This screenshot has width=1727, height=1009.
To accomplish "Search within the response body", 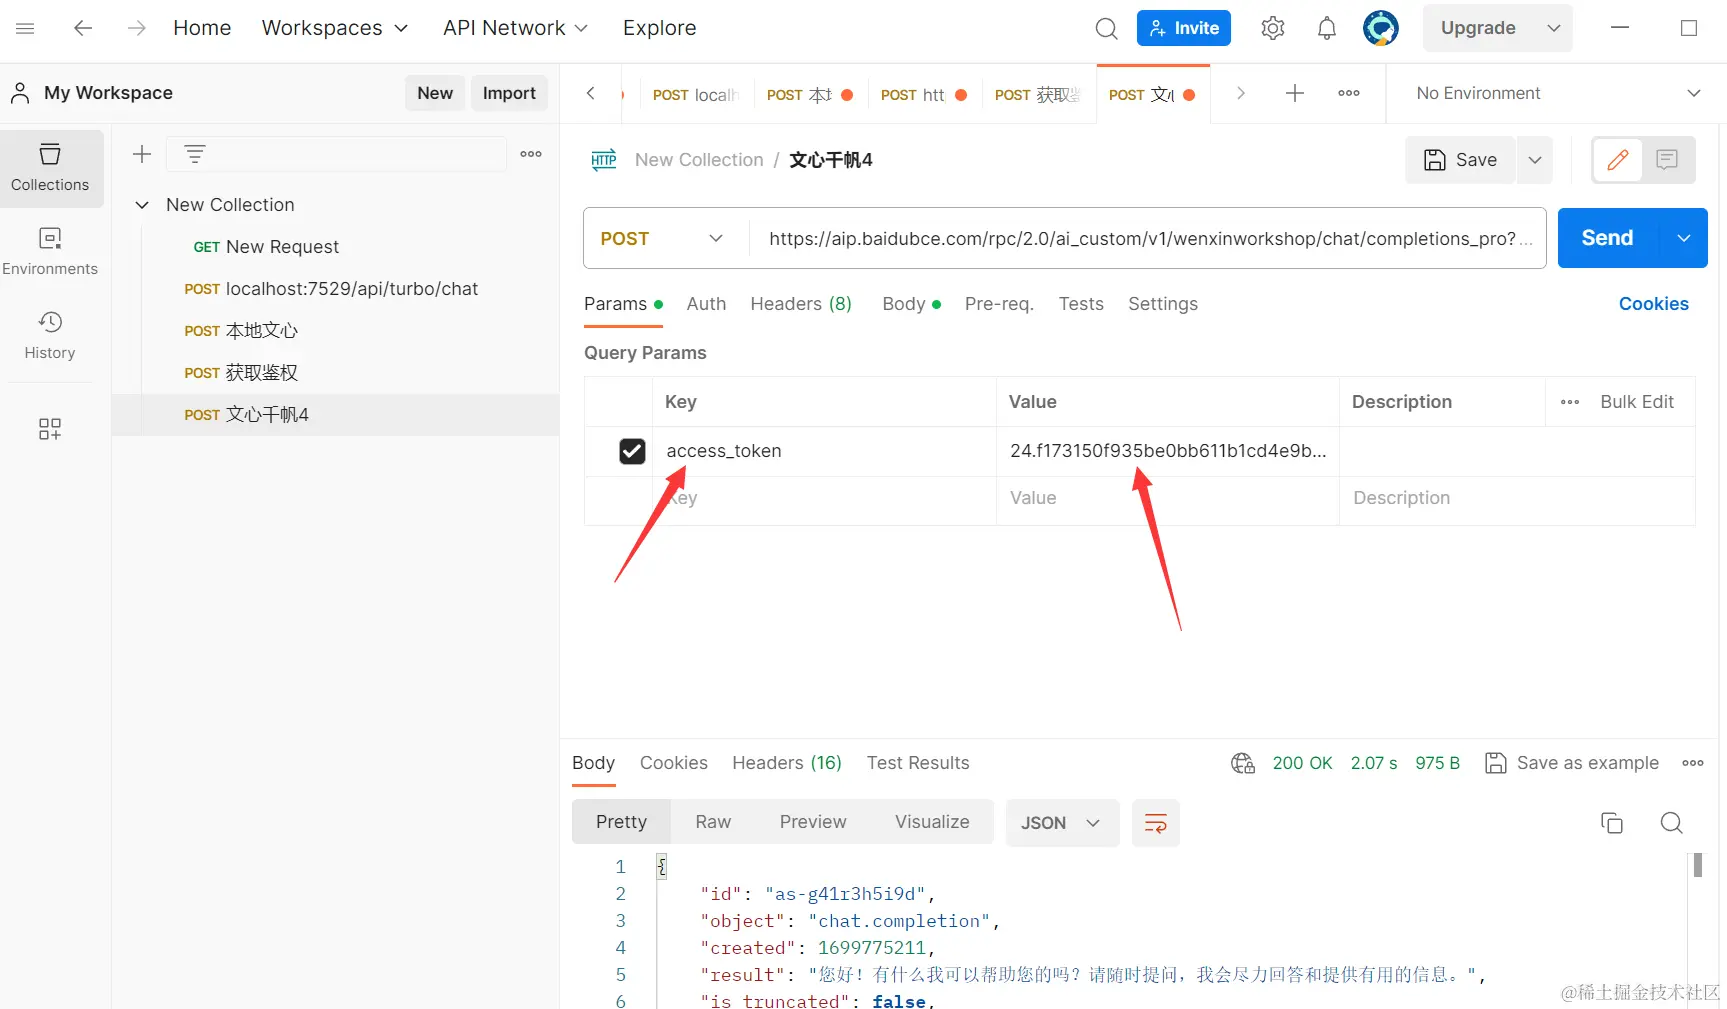I will (1671, 823).
